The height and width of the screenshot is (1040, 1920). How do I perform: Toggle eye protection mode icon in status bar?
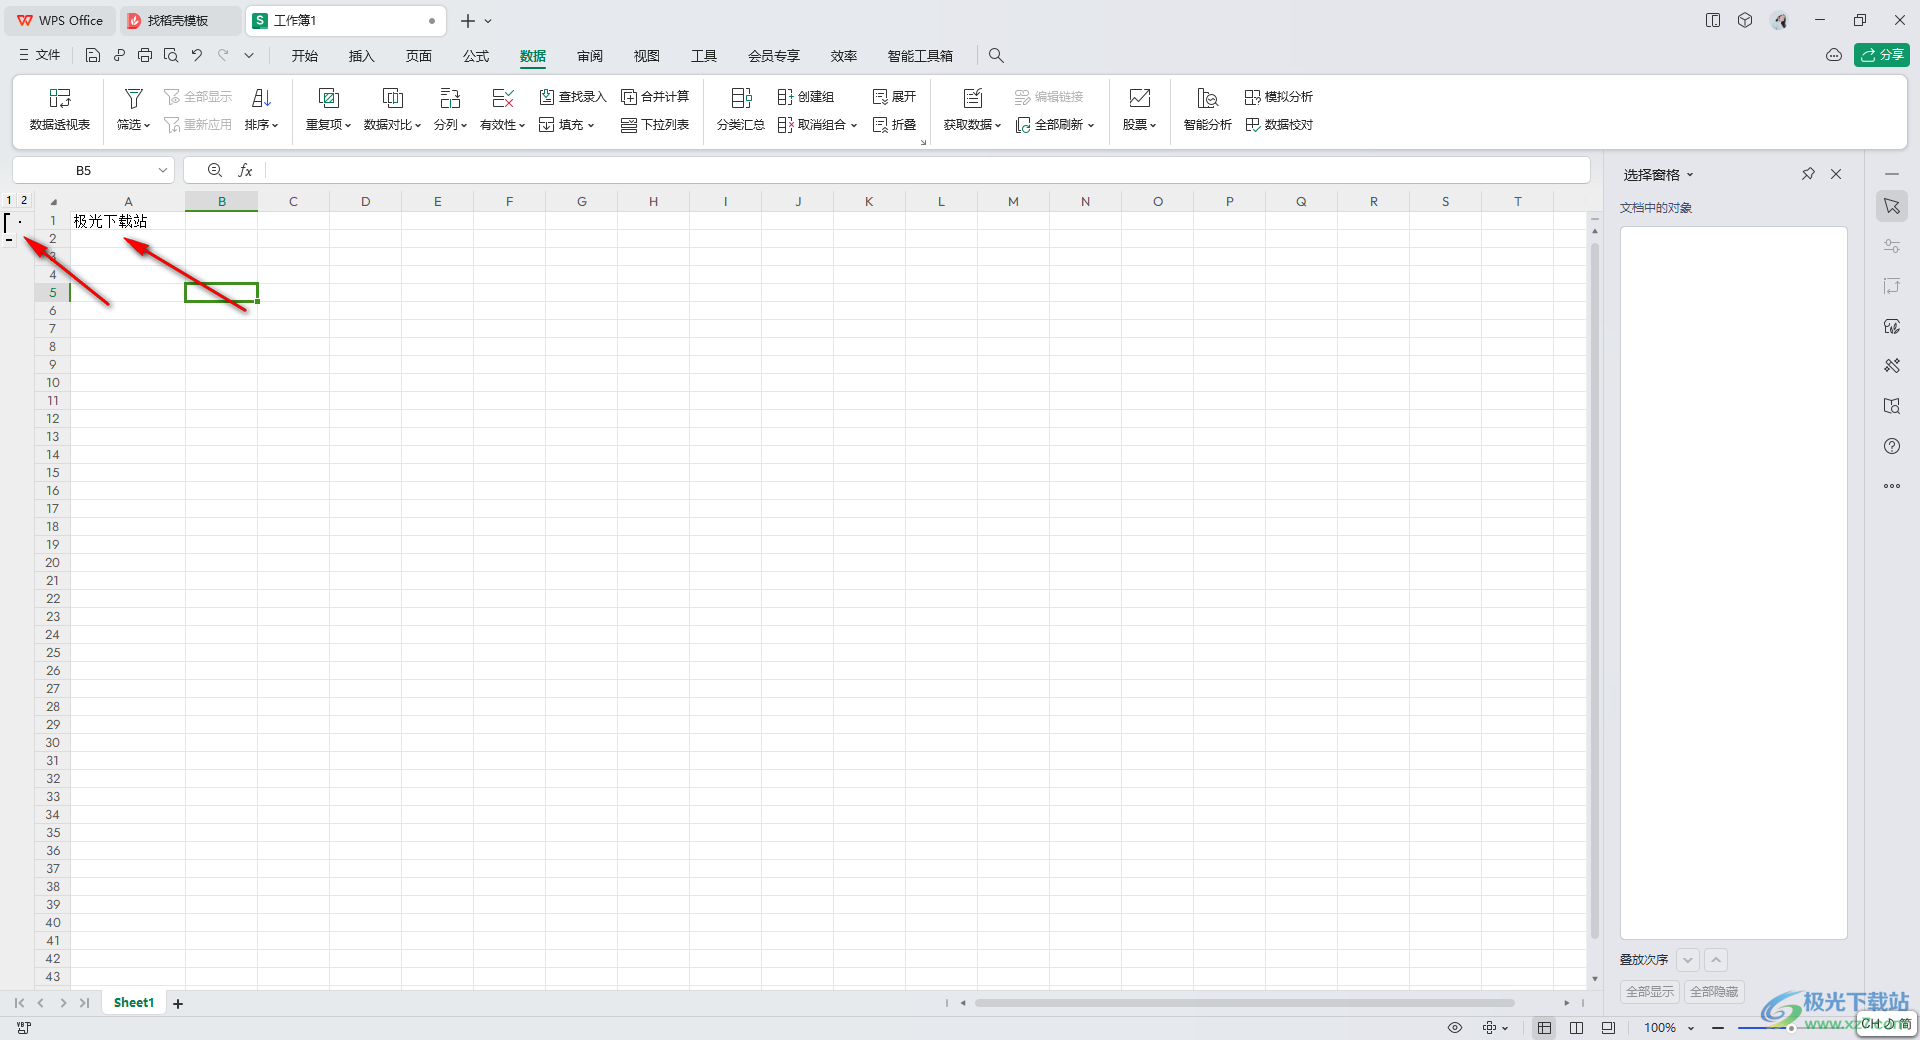(1455, 1028)
